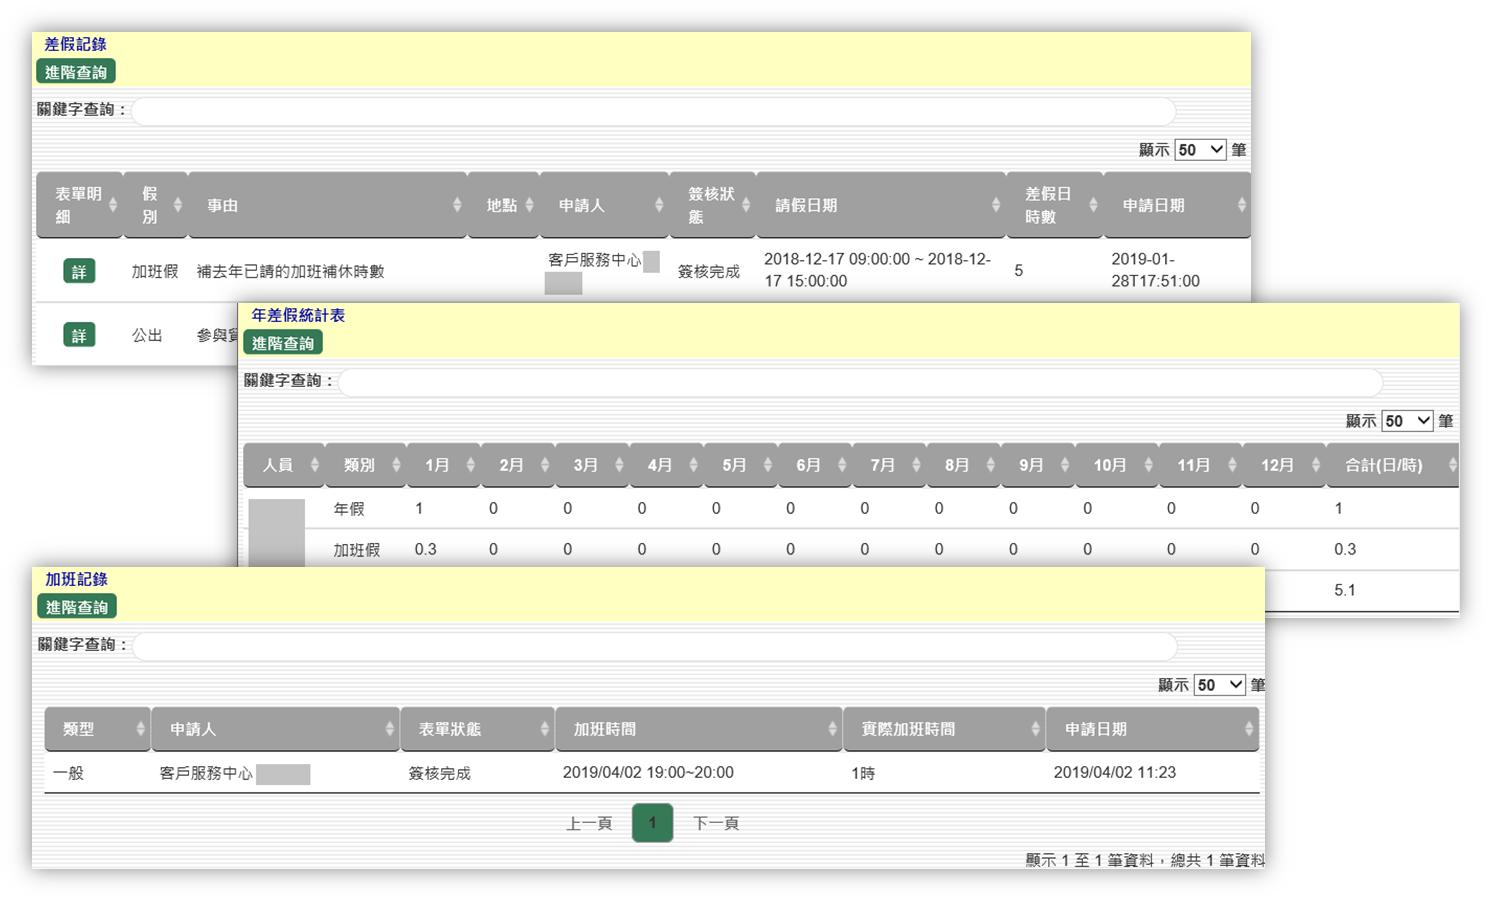Sort statistics table by 12月 column
This screenshot has height=901, width=1492.
point(1284,465)
